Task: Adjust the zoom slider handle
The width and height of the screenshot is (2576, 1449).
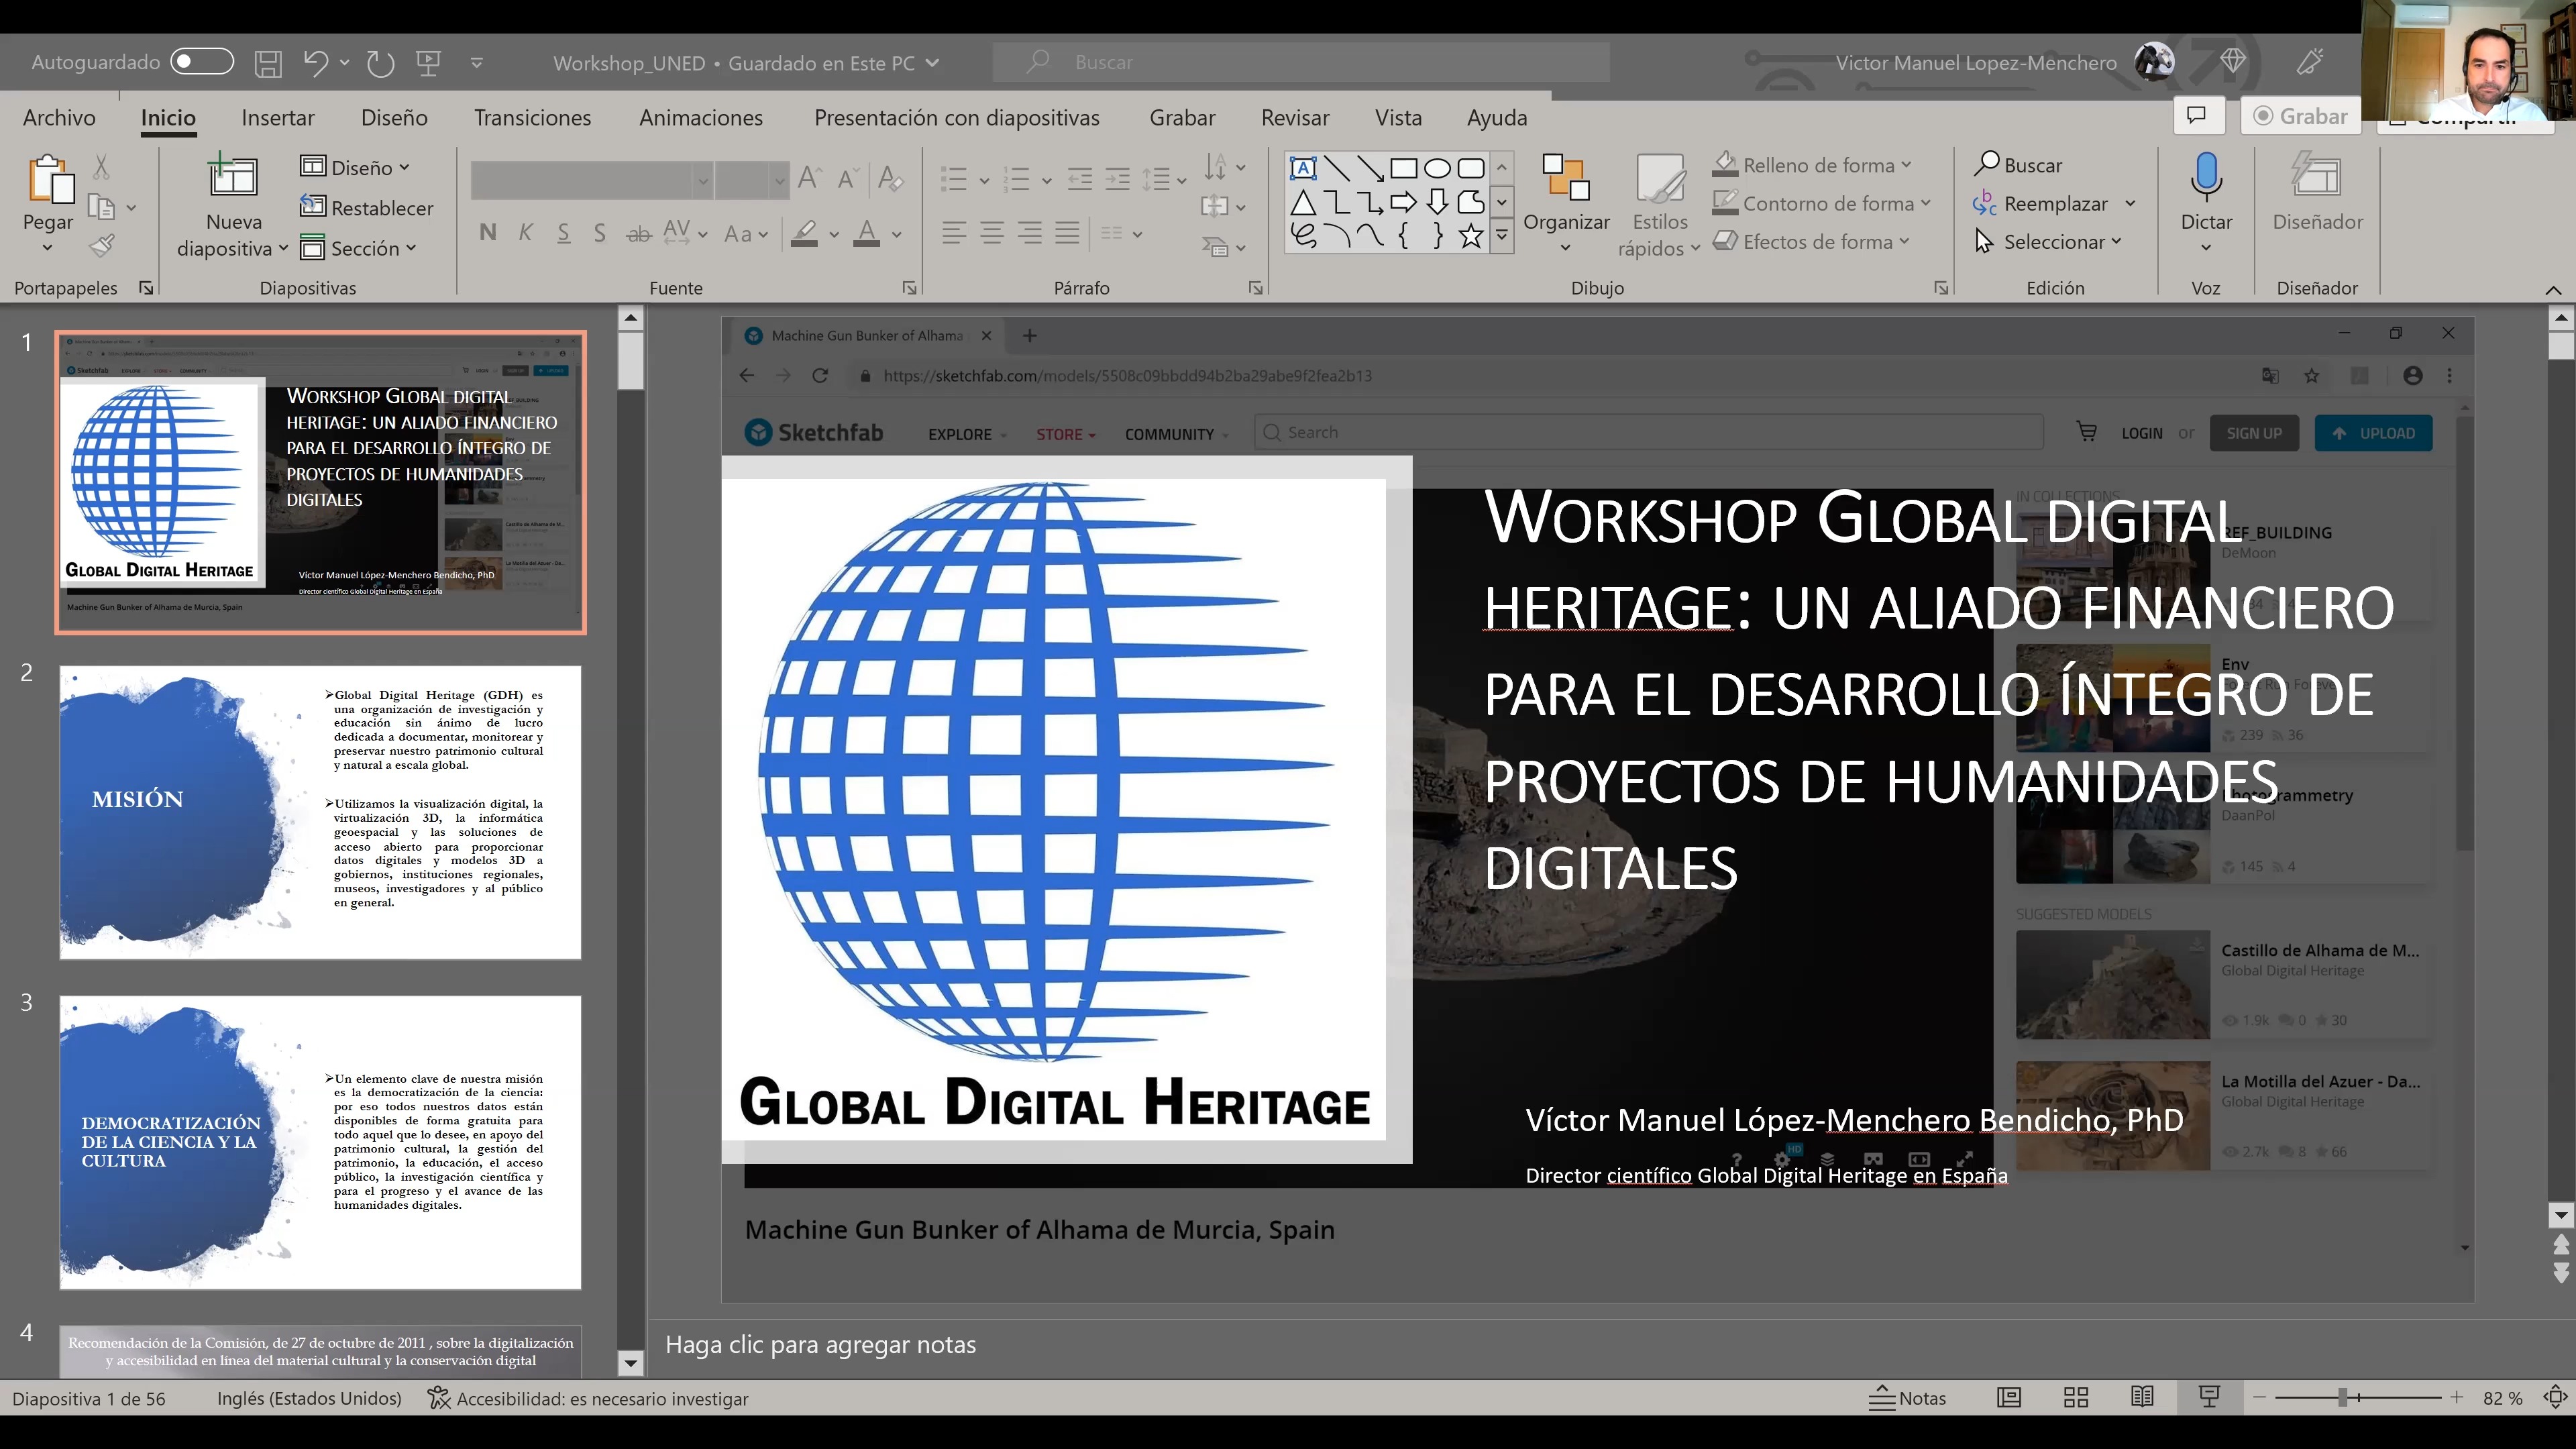Action: coord(2342,1398)
